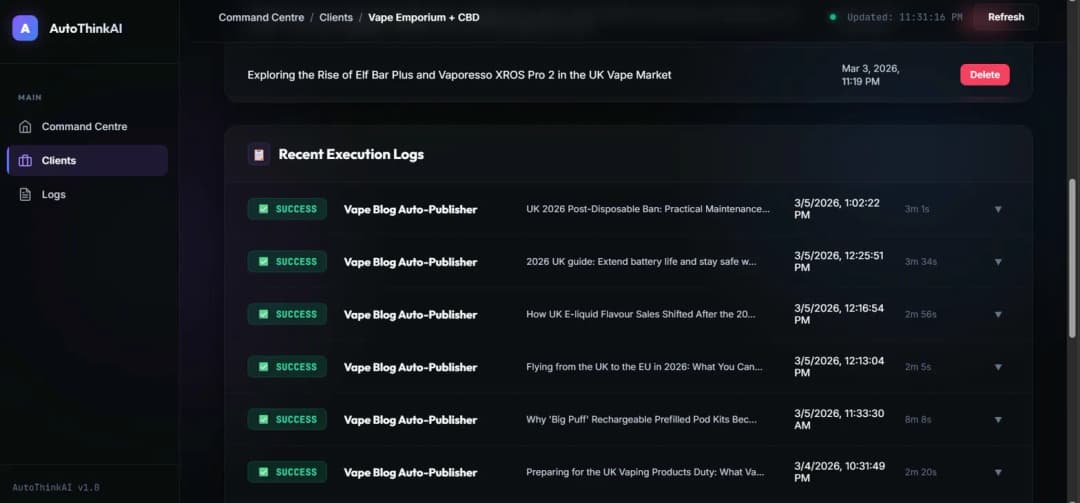Click the Recent Execution Logs clipboard icon
1080x503 pixels.
click(259, 154)
